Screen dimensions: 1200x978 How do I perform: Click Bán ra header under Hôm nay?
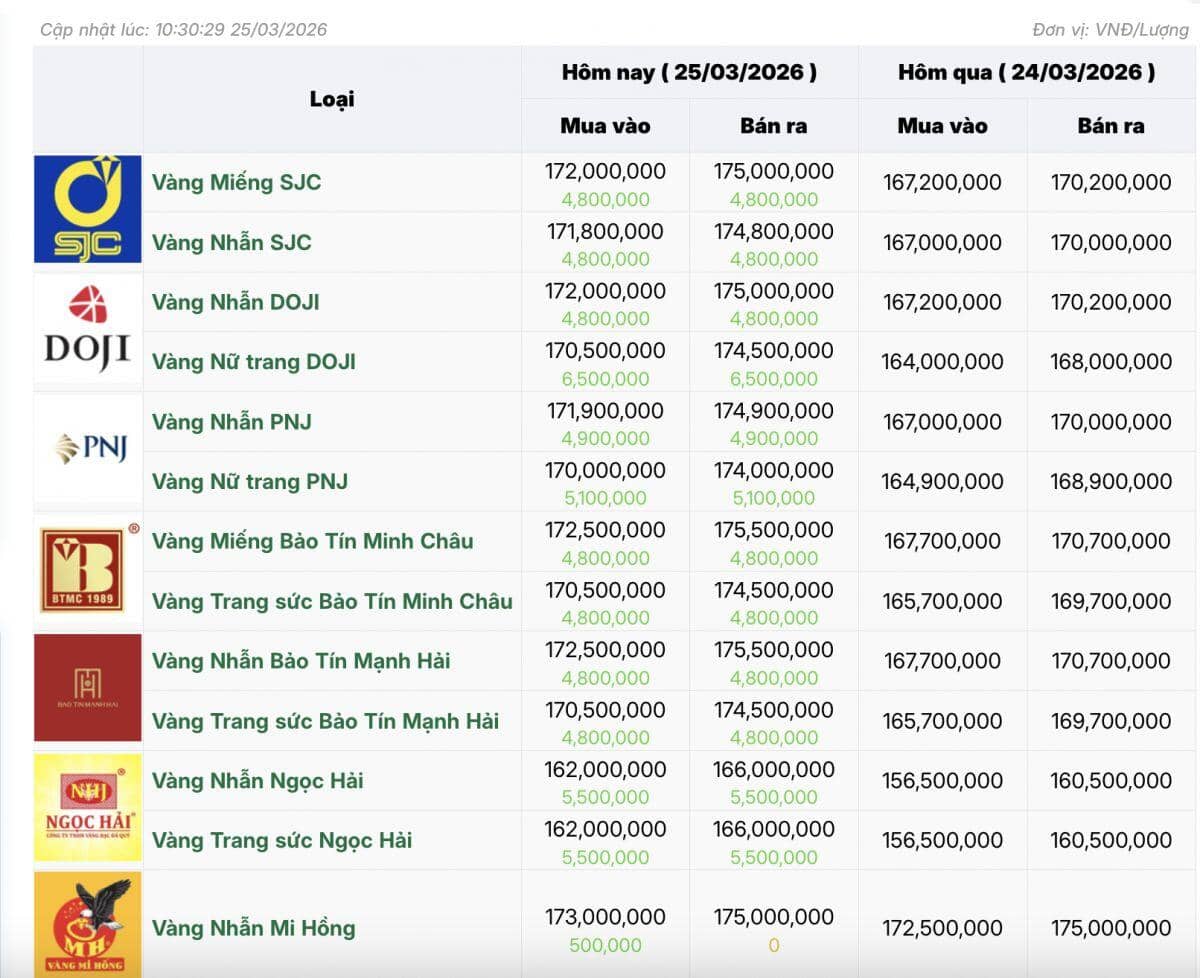[x=773, y=126]
